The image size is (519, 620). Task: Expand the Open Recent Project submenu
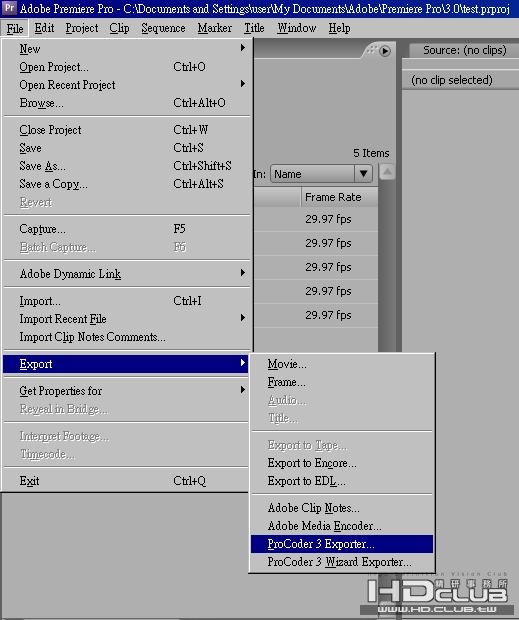tap(127, 85)
